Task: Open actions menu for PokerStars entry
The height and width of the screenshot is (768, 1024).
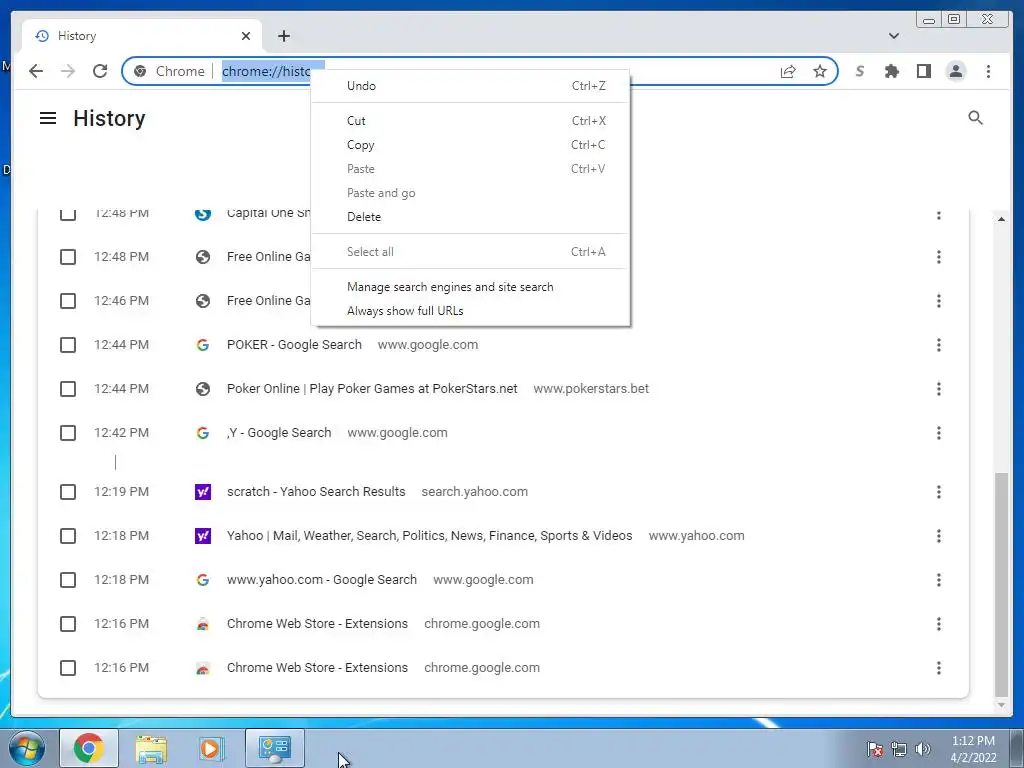Action: pos(938,389)
